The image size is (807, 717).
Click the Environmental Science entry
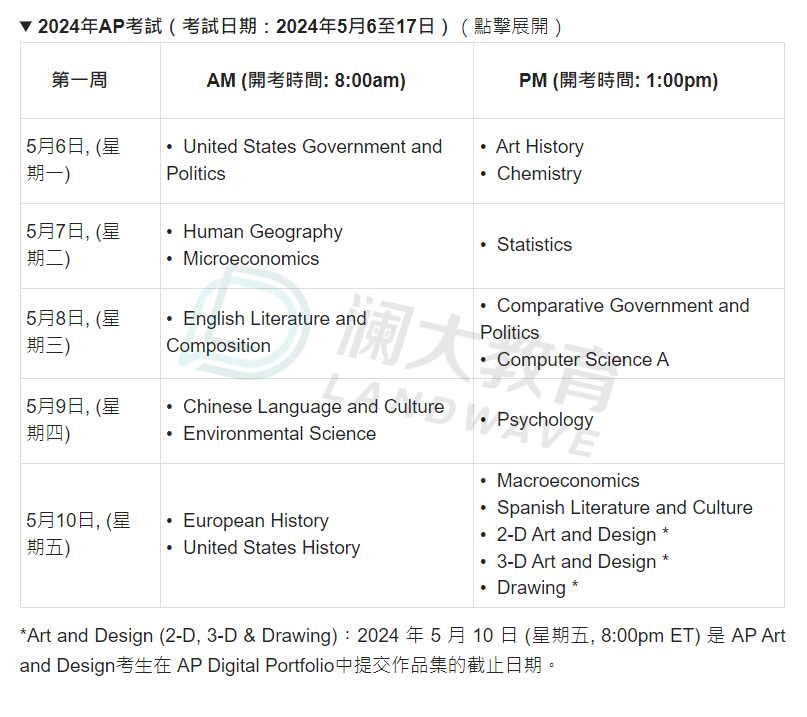click(279, 433)
